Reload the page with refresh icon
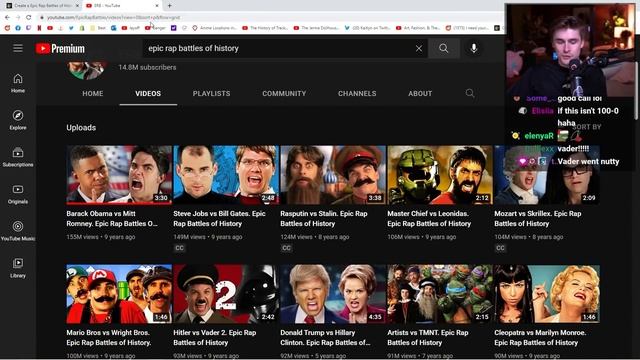Viewport: 640px width, 360px height. point(29,18)
